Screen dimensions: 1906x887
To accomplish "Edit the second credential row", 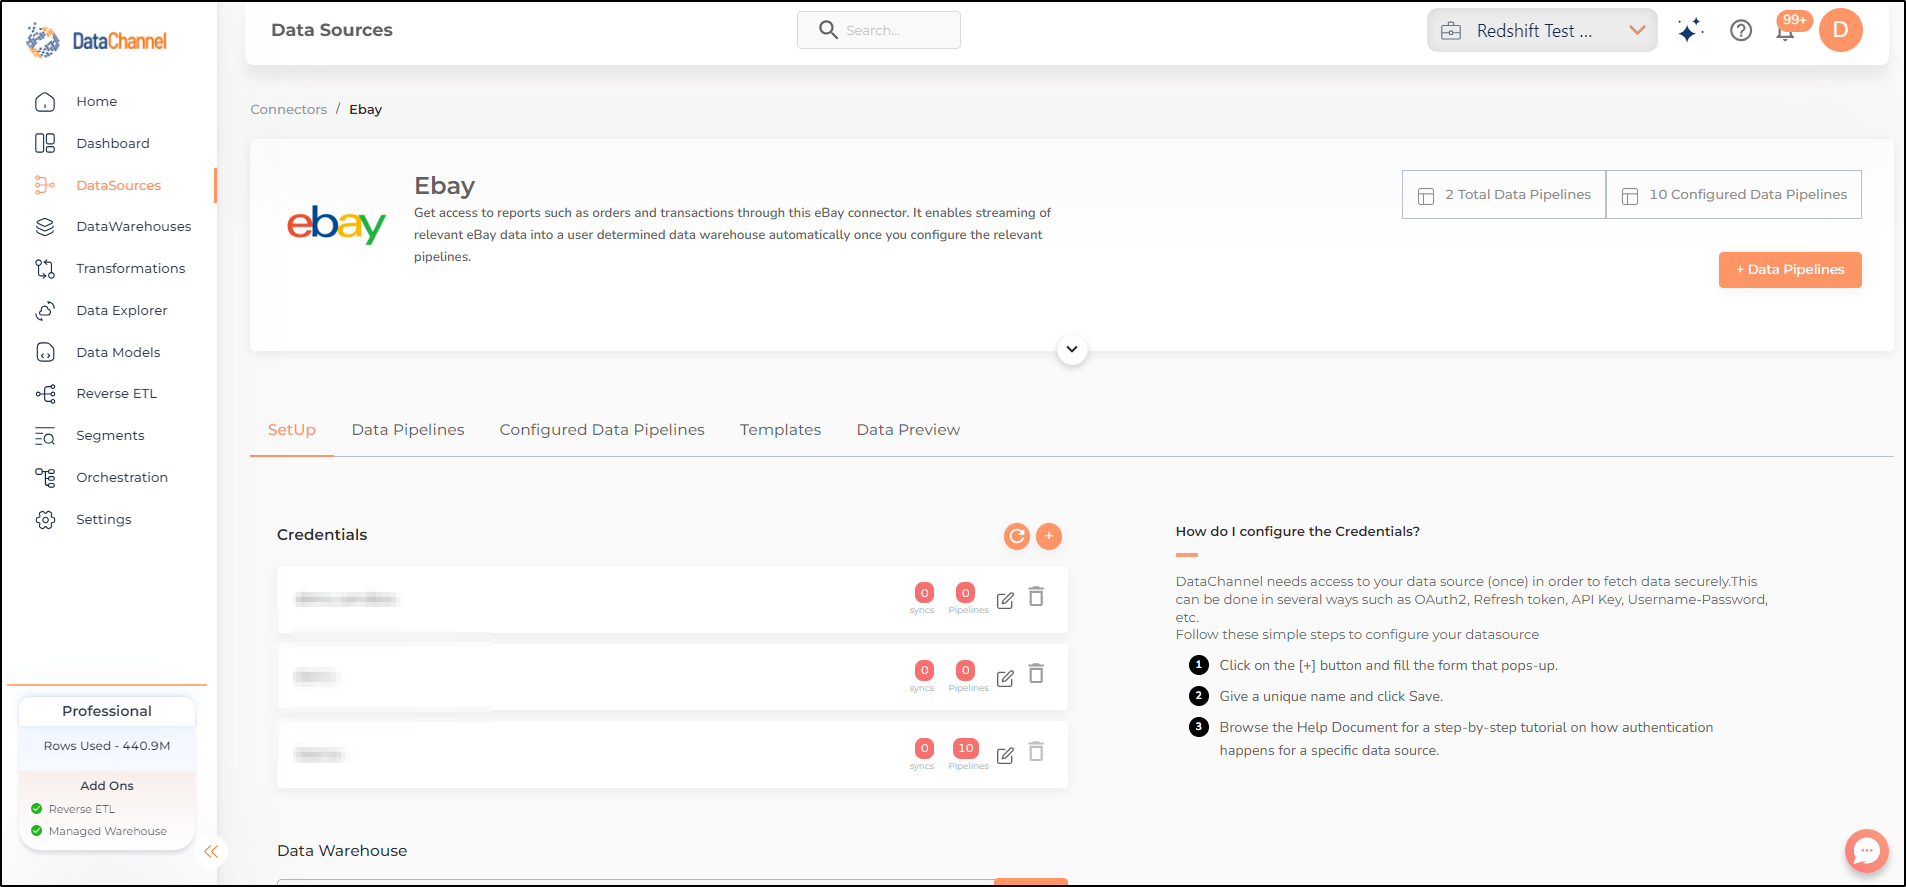I will pyautogui.click(x=1005, y=678).
